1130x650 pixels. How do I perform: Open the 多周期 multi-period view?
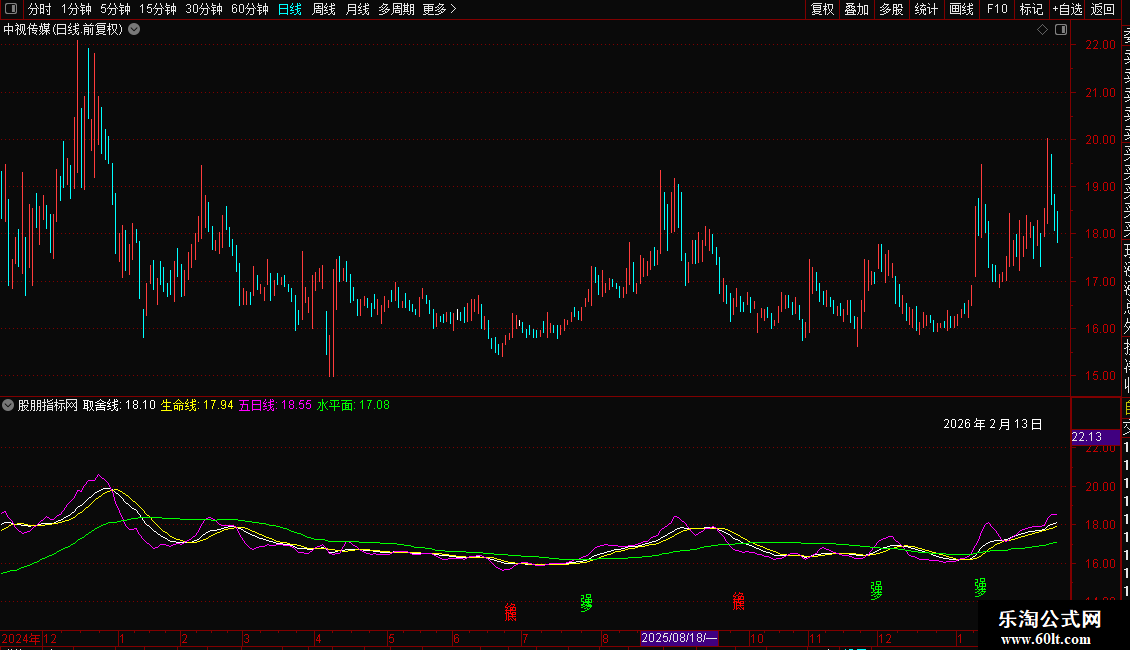395,9
